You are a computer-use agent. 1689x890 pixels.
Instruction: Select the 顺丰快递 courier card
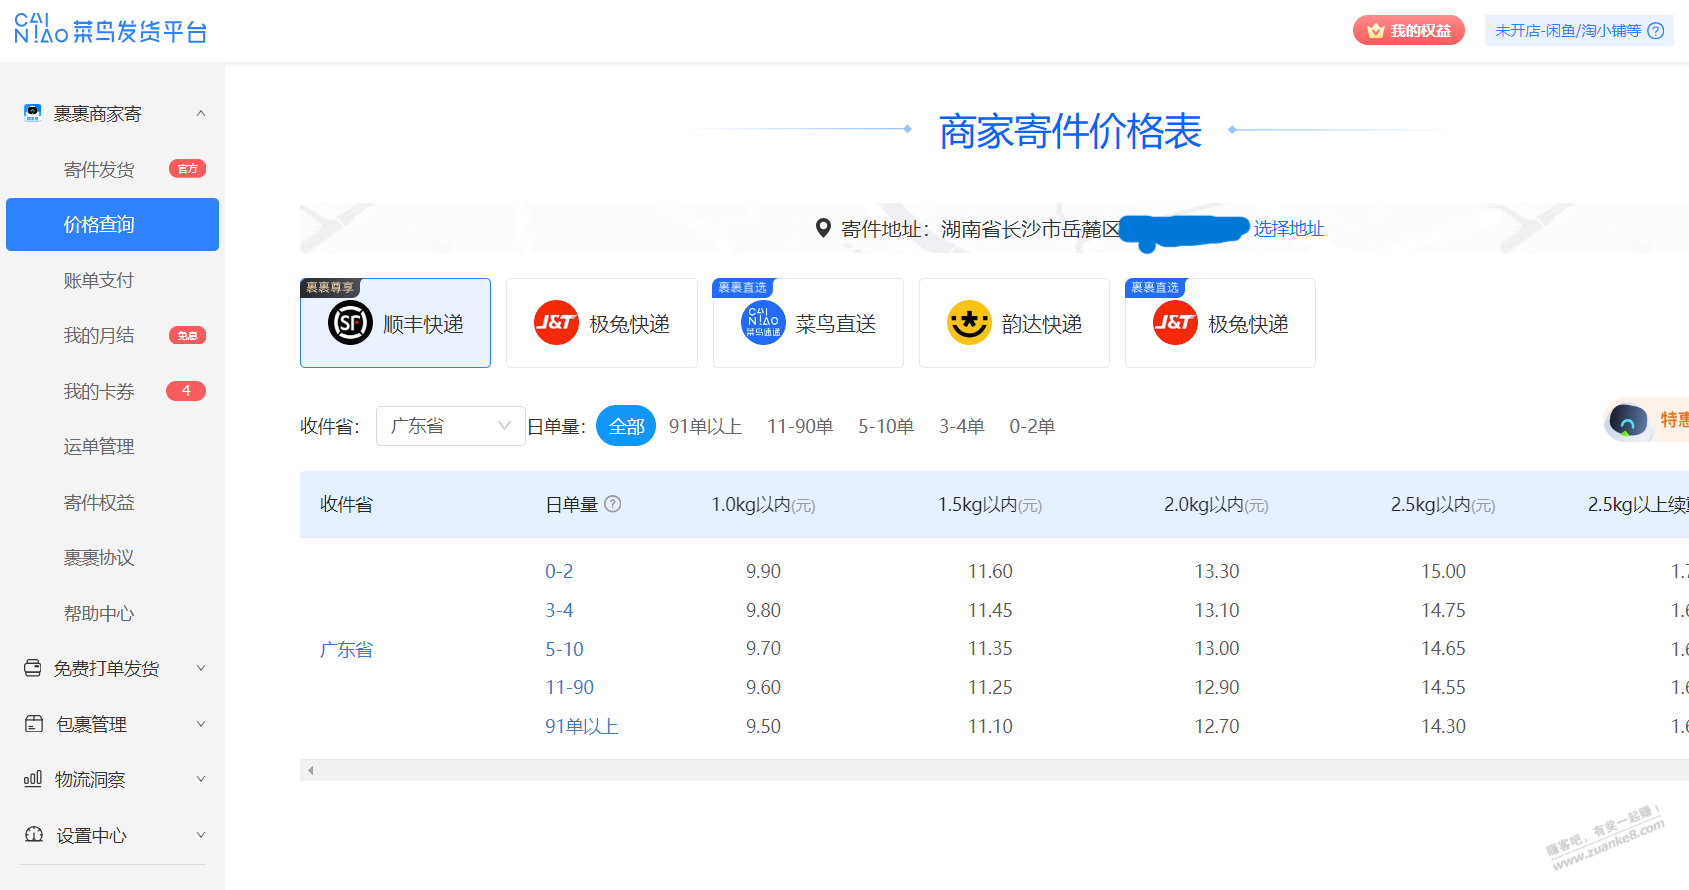click(395, 323)
